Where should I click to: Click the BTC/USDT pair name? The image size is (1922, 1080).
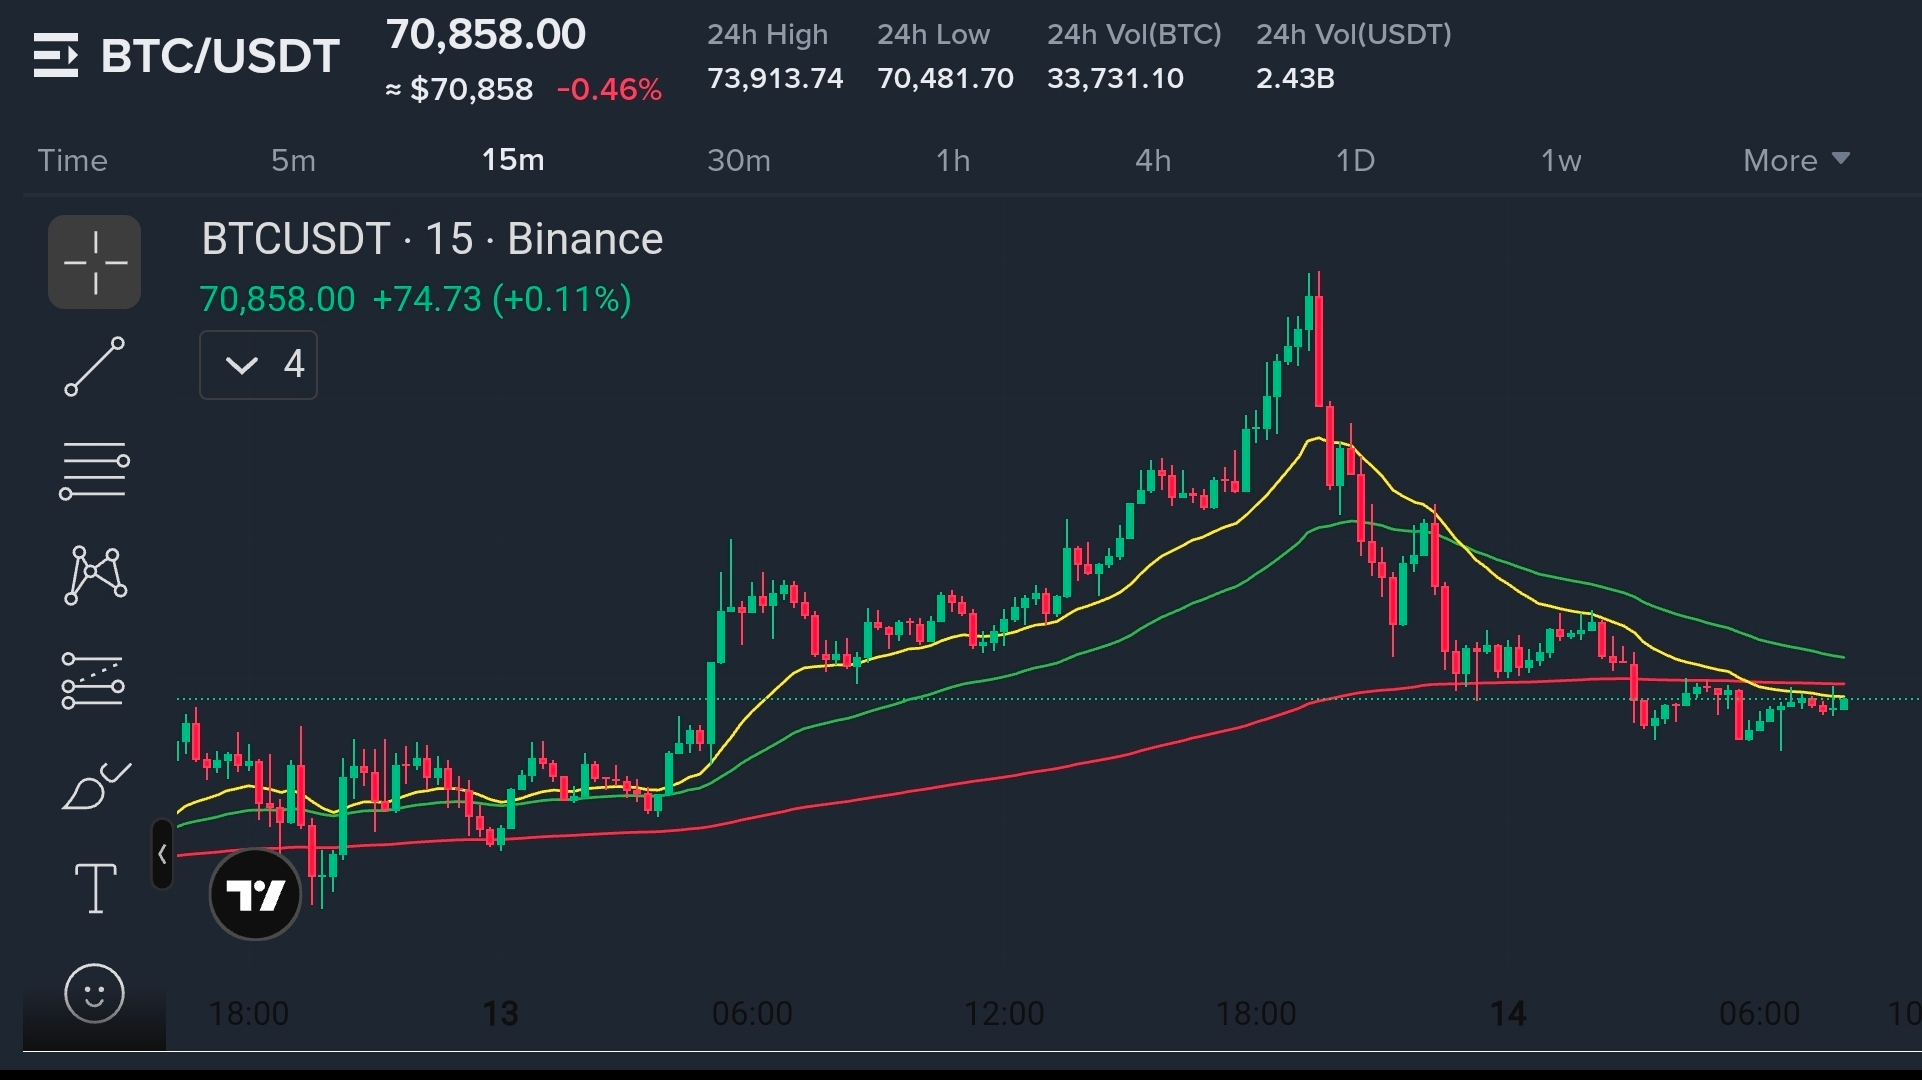click(220, 56)
